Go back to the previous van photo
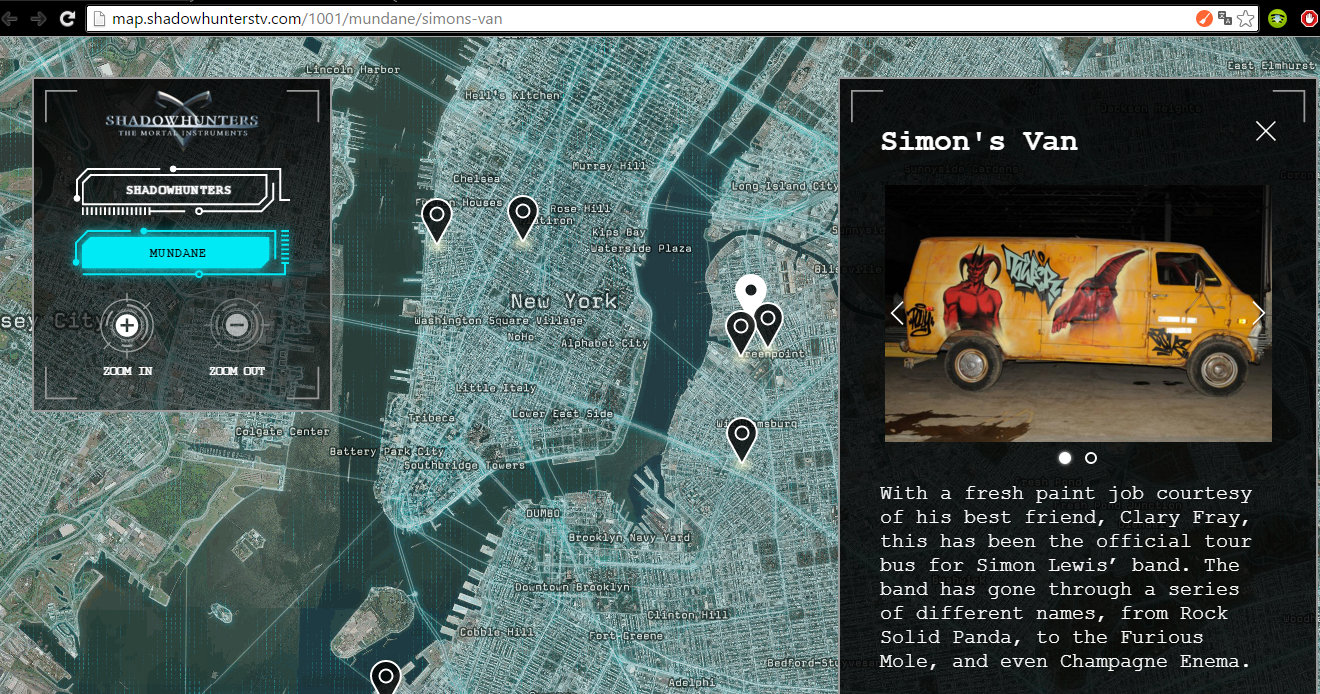Image resolution: width=1320 pixels, height=694 pixels. [896, 313]
